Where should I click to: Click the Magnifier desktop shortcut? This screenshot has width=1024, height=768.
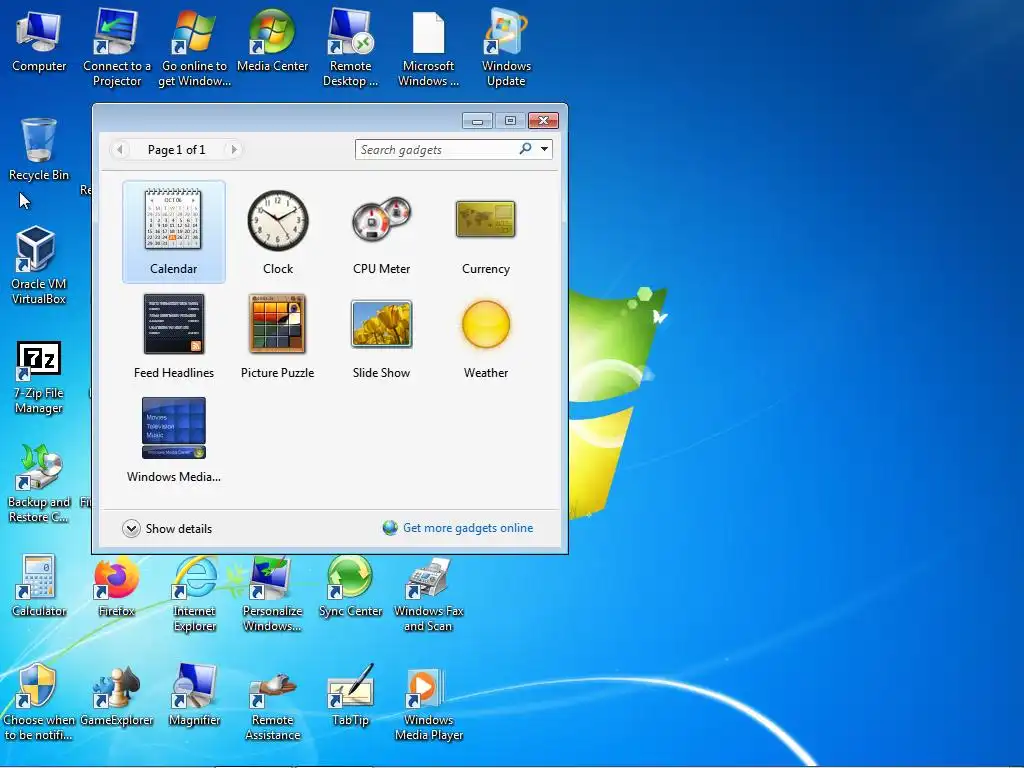point(195,695)
